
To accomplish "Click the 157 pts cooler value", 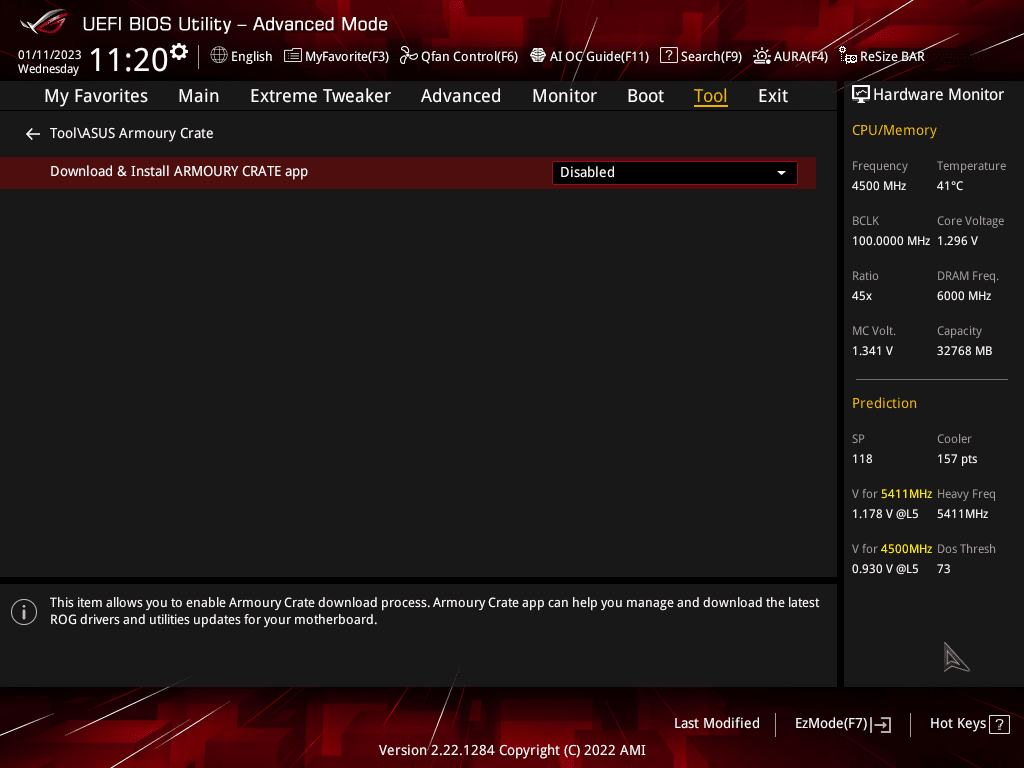I will 957,459.
